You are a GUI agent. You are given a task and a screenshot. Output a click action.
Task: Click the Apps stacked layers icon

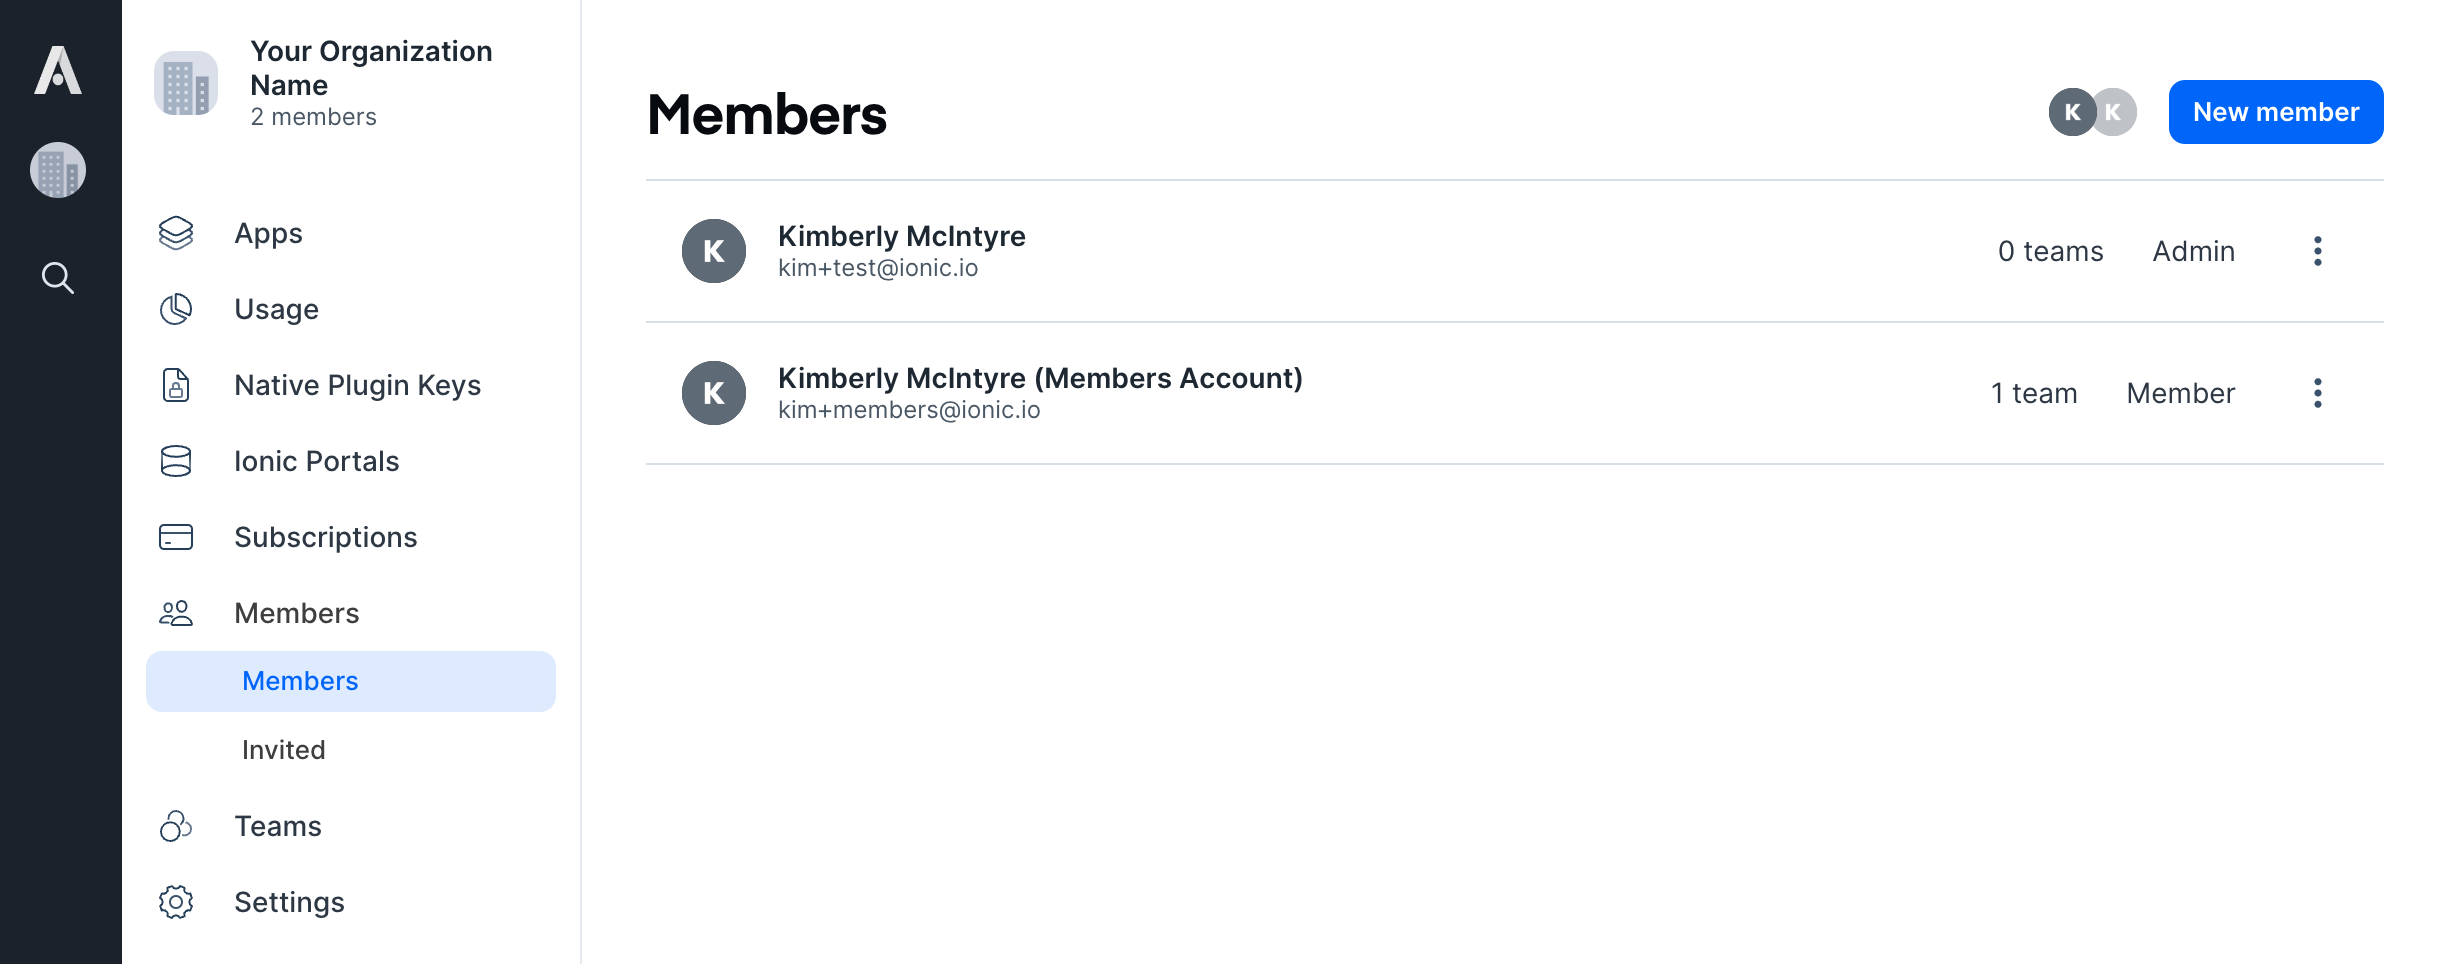pos(176,233)
